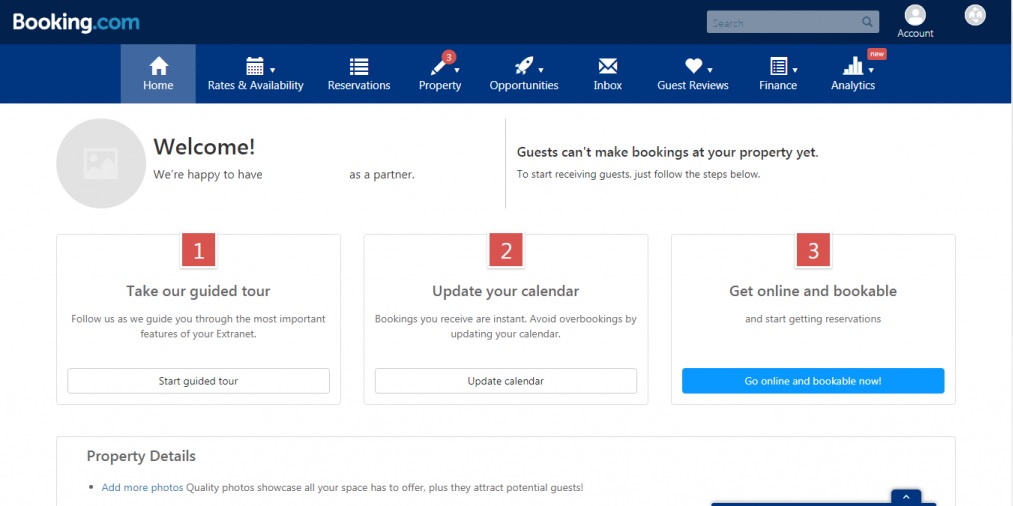Click the Account profile icon
Image resolution: width=1013 pixels, height=506 pixels.
pos(914,15)
